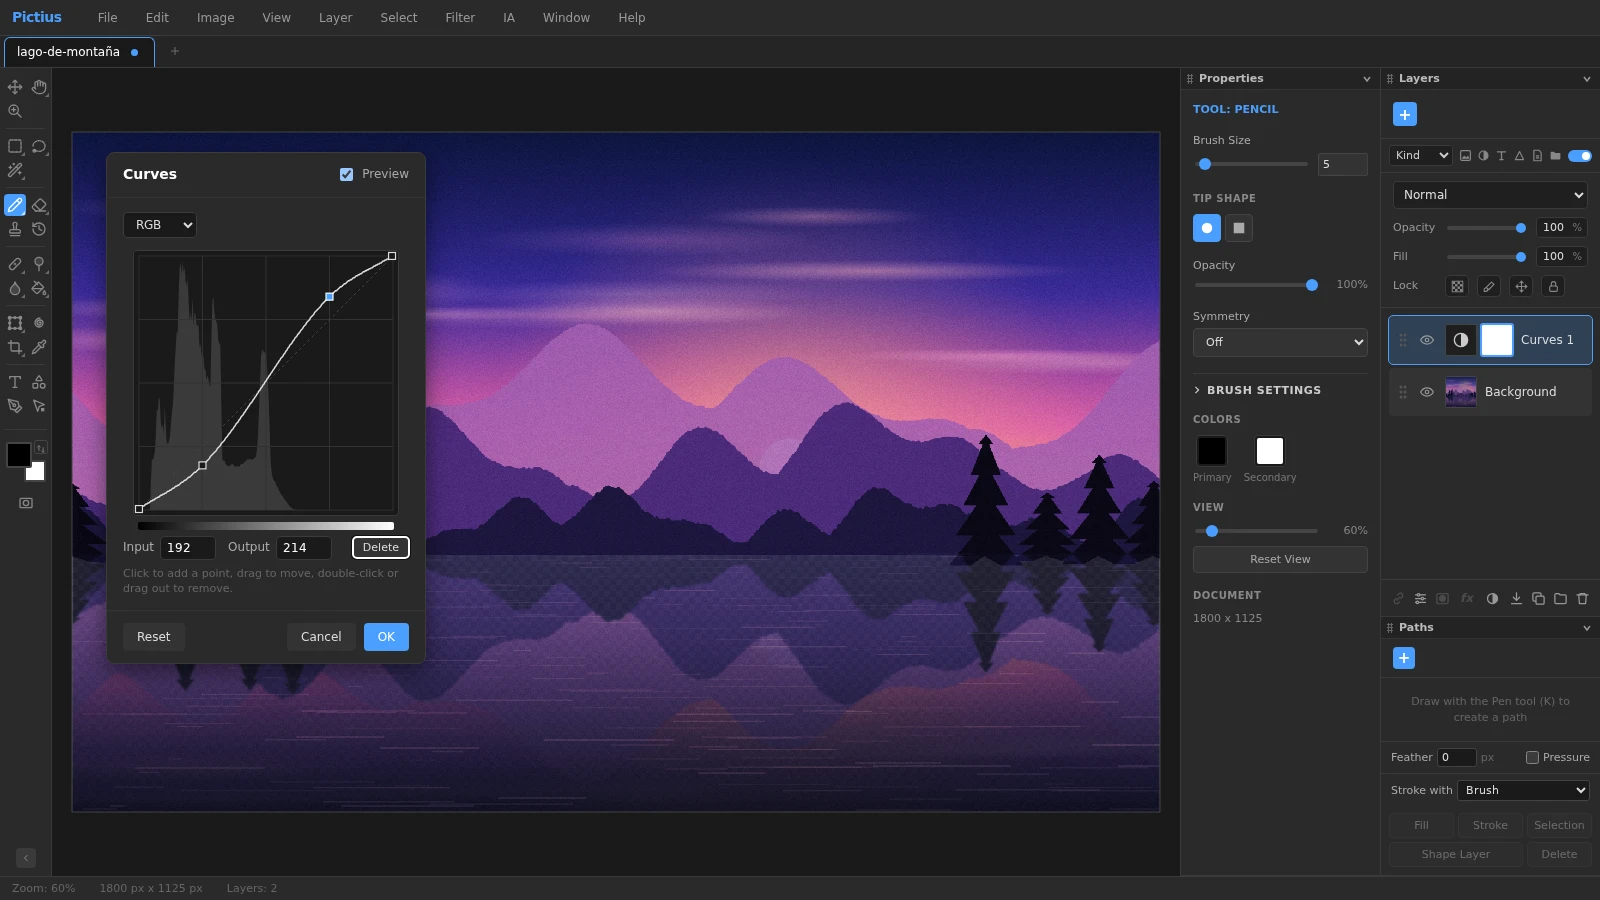Select the Lasso tool
The height and width of the screenshot is (900, 1600).
[x=39, y=146]
